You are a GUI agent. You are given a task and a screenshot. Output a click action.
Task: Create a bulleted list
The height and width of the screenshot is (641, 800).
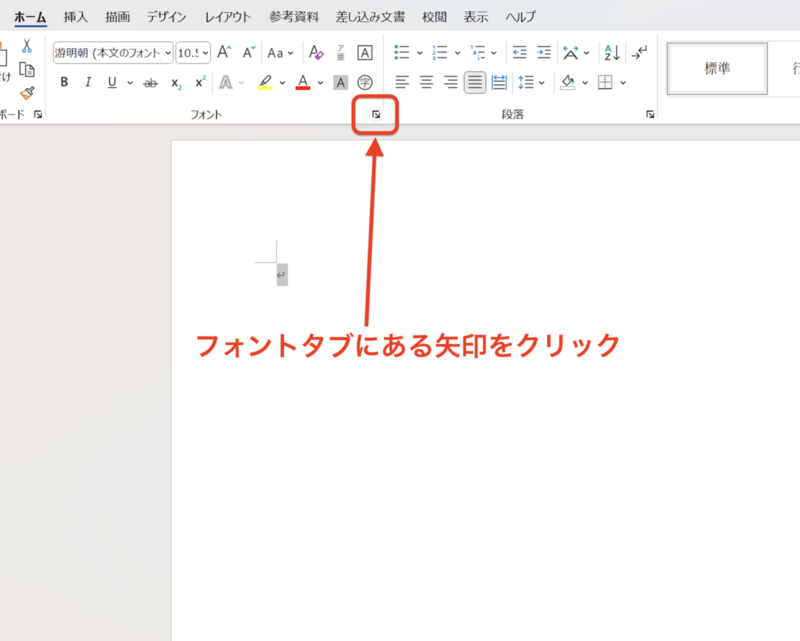(402, 52)
